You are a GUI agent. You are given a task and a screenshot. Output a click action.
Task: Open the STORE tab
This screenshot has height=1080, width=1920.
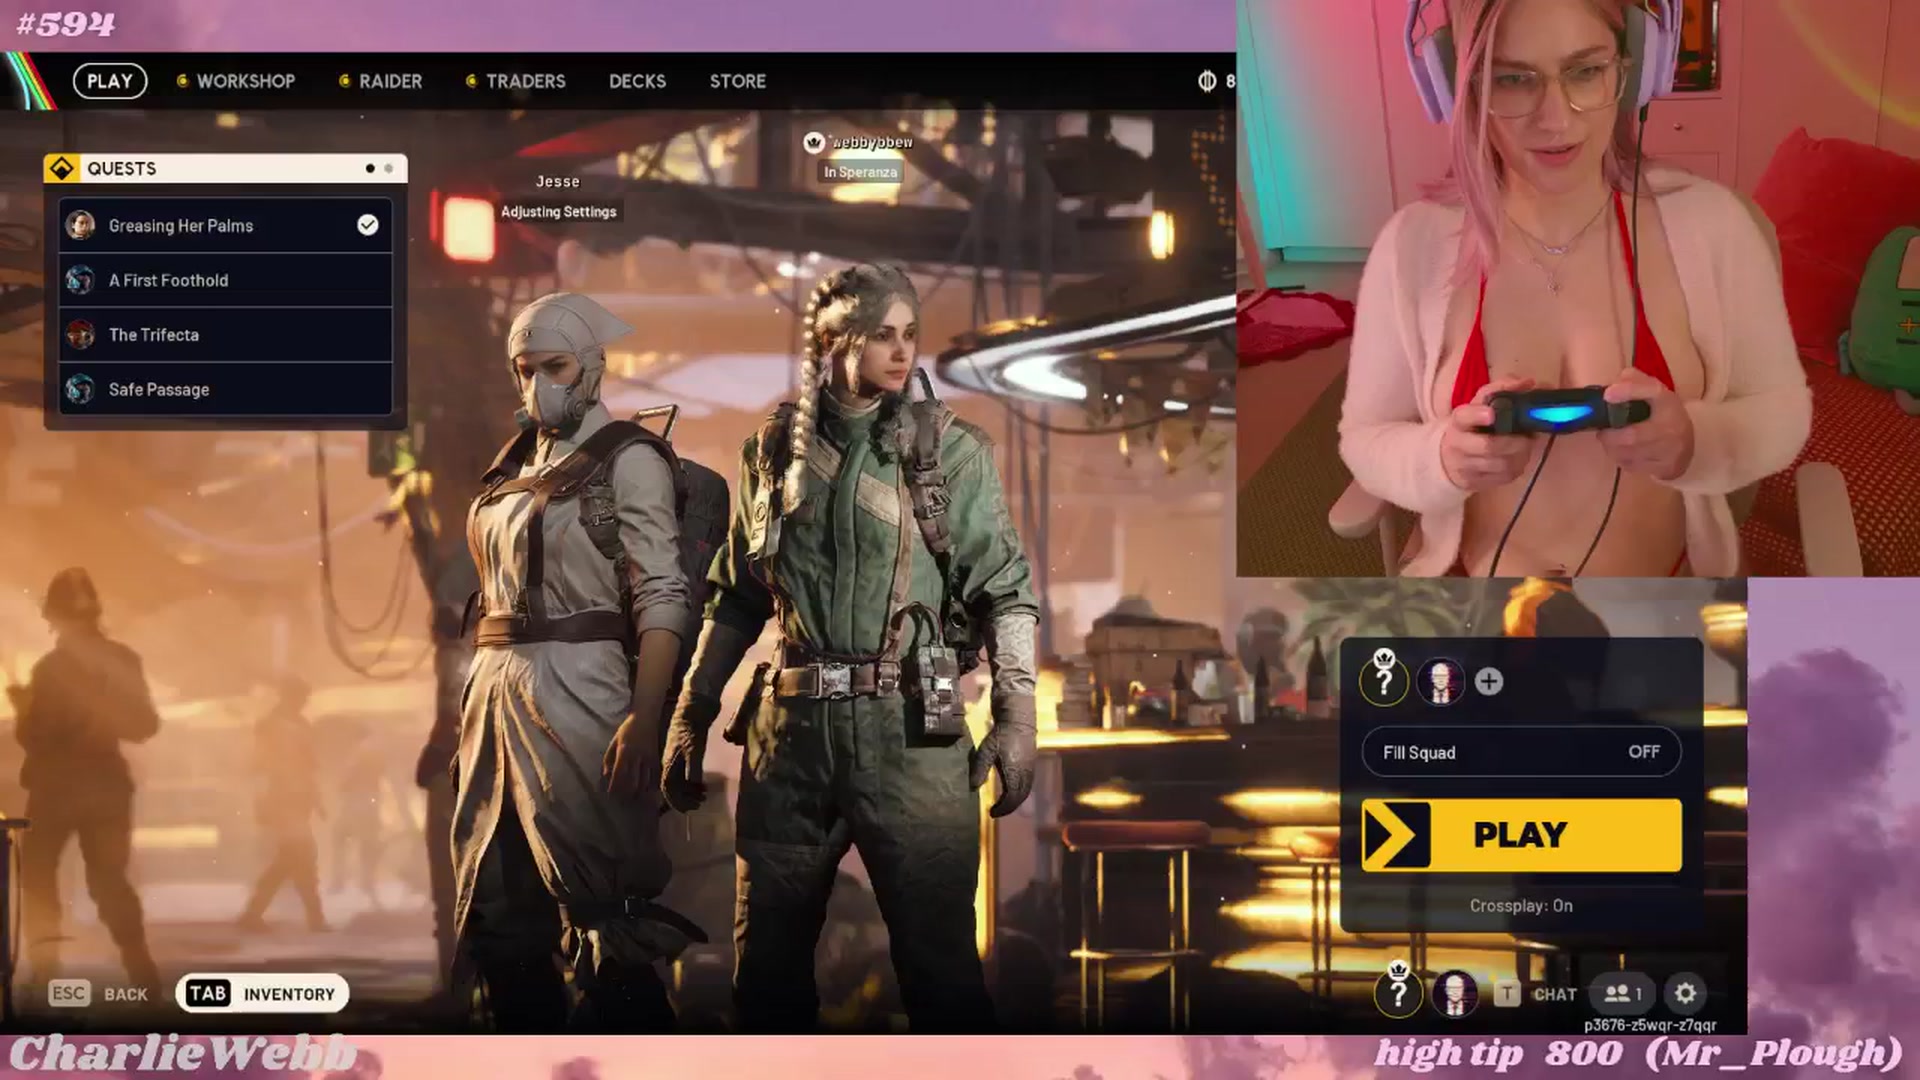pos(738,81)
